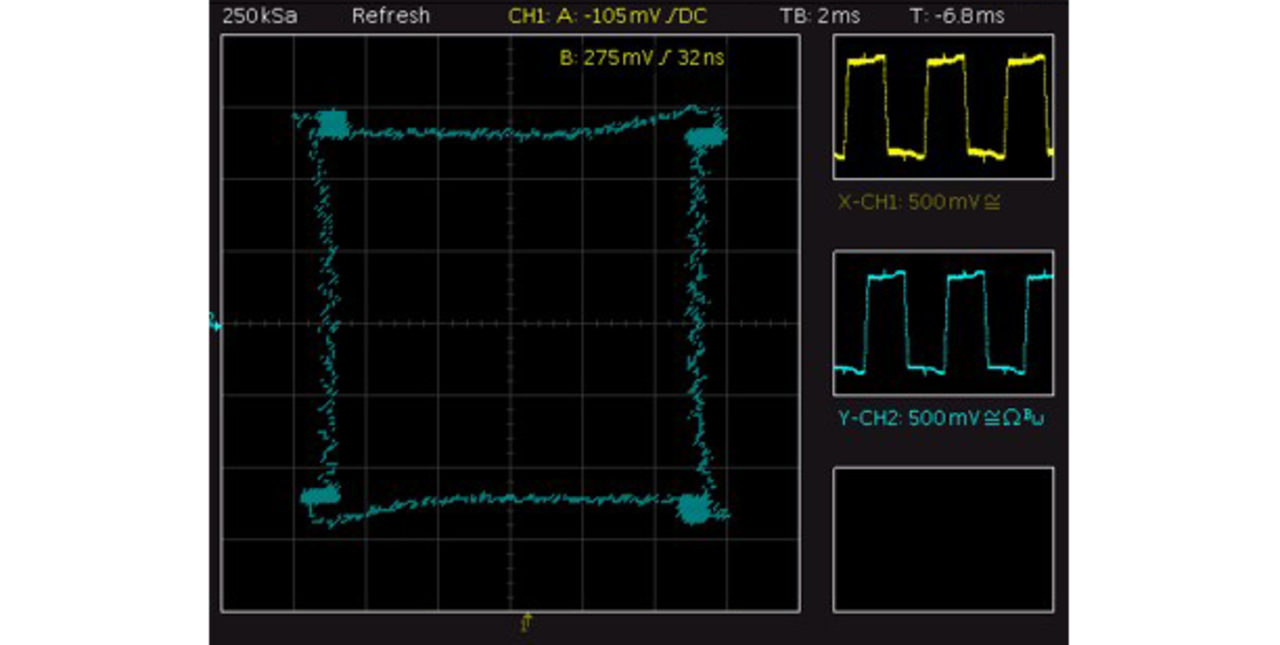Click the coupling symbol after X-CH1 500 mV

point(992,202)
